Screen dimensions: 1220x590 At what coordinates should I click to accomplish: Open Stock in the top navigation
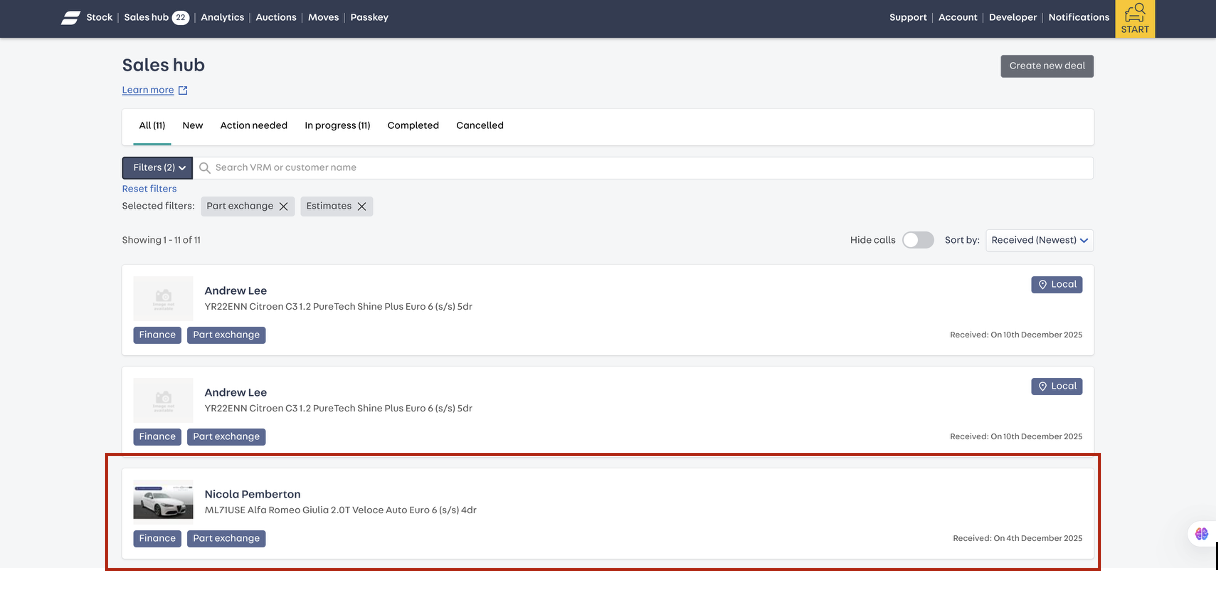(x=100, y=18)
